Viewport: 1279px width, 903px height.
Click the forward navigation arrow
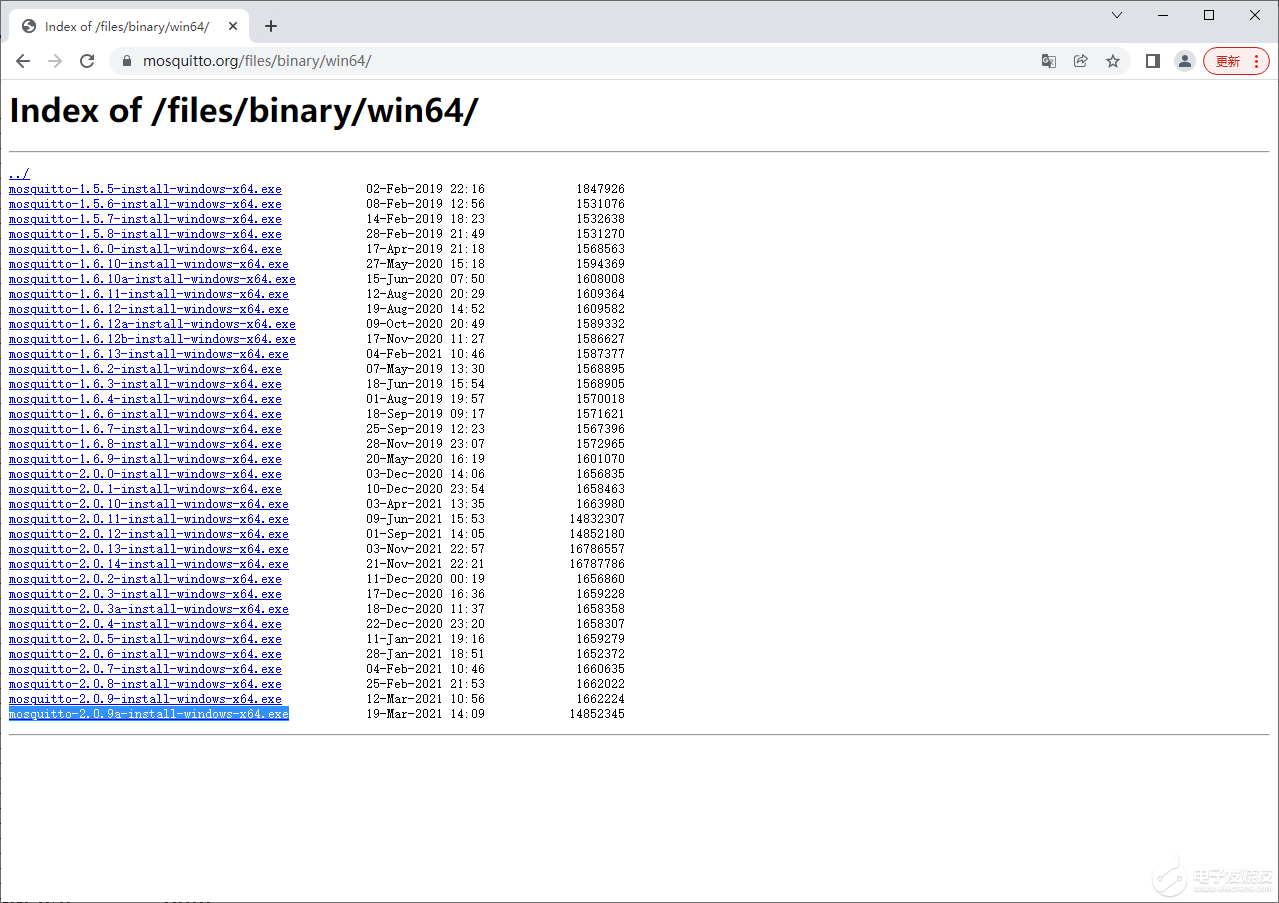click(55, 61)
